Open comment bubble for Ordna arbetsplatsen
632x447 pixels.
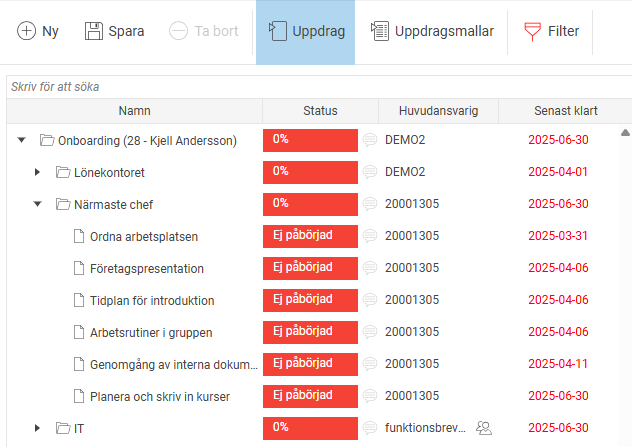[370, 237]
